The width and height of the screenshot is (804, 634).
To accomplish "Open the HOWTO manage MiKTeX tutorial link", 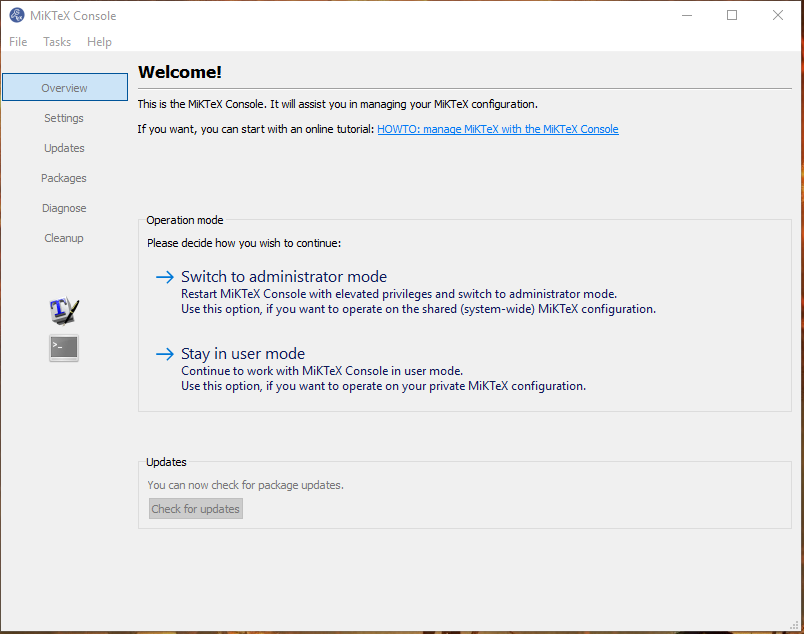I will coord(498,129).
